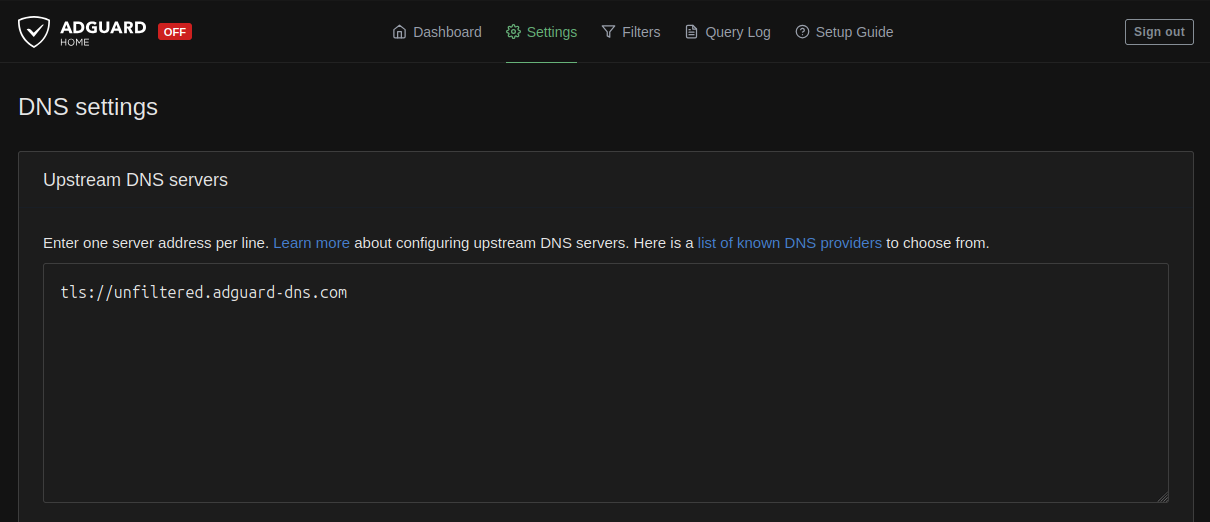Click the Sign out button
Viewport: 1210px width, 522px height.
1159,32
